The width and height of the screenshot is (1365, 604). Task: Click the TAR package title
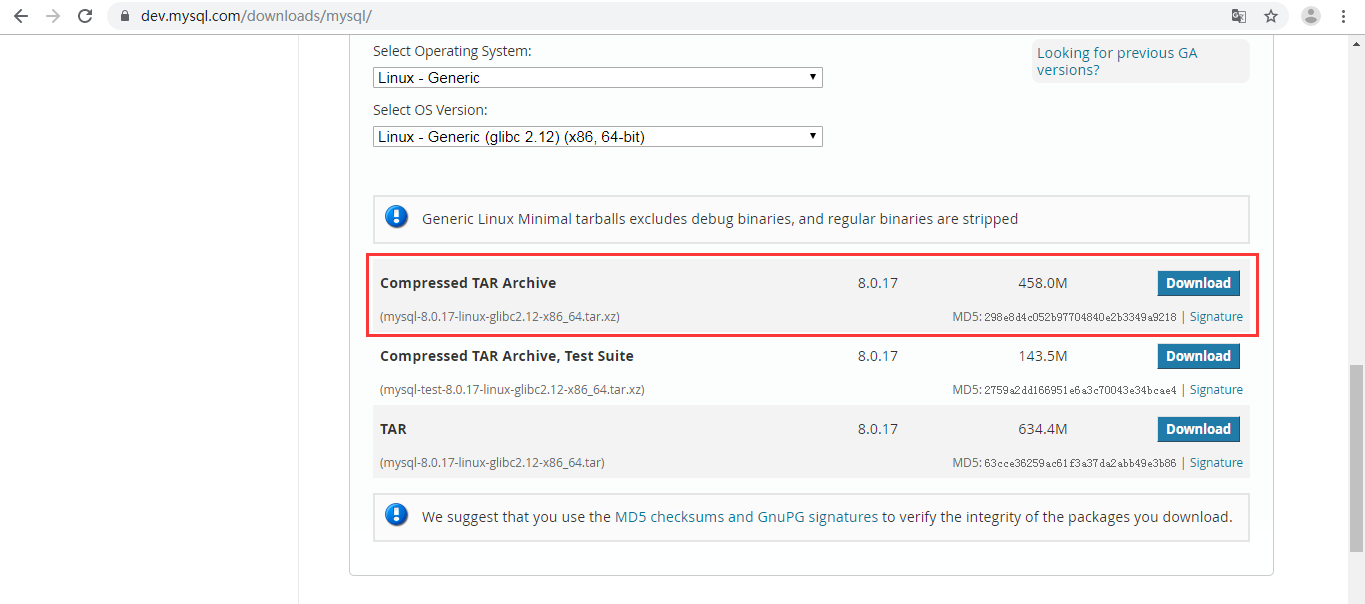point(393,429)
